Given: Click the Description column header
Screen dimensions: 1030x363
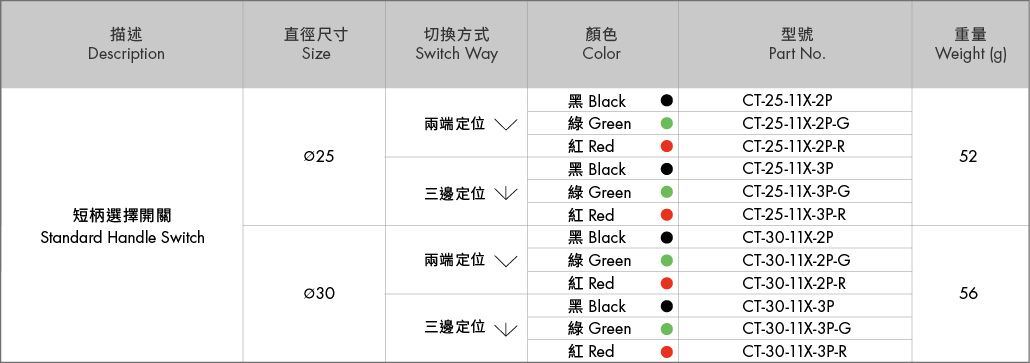Looking at the screenshot, I should tap(126, 45).
